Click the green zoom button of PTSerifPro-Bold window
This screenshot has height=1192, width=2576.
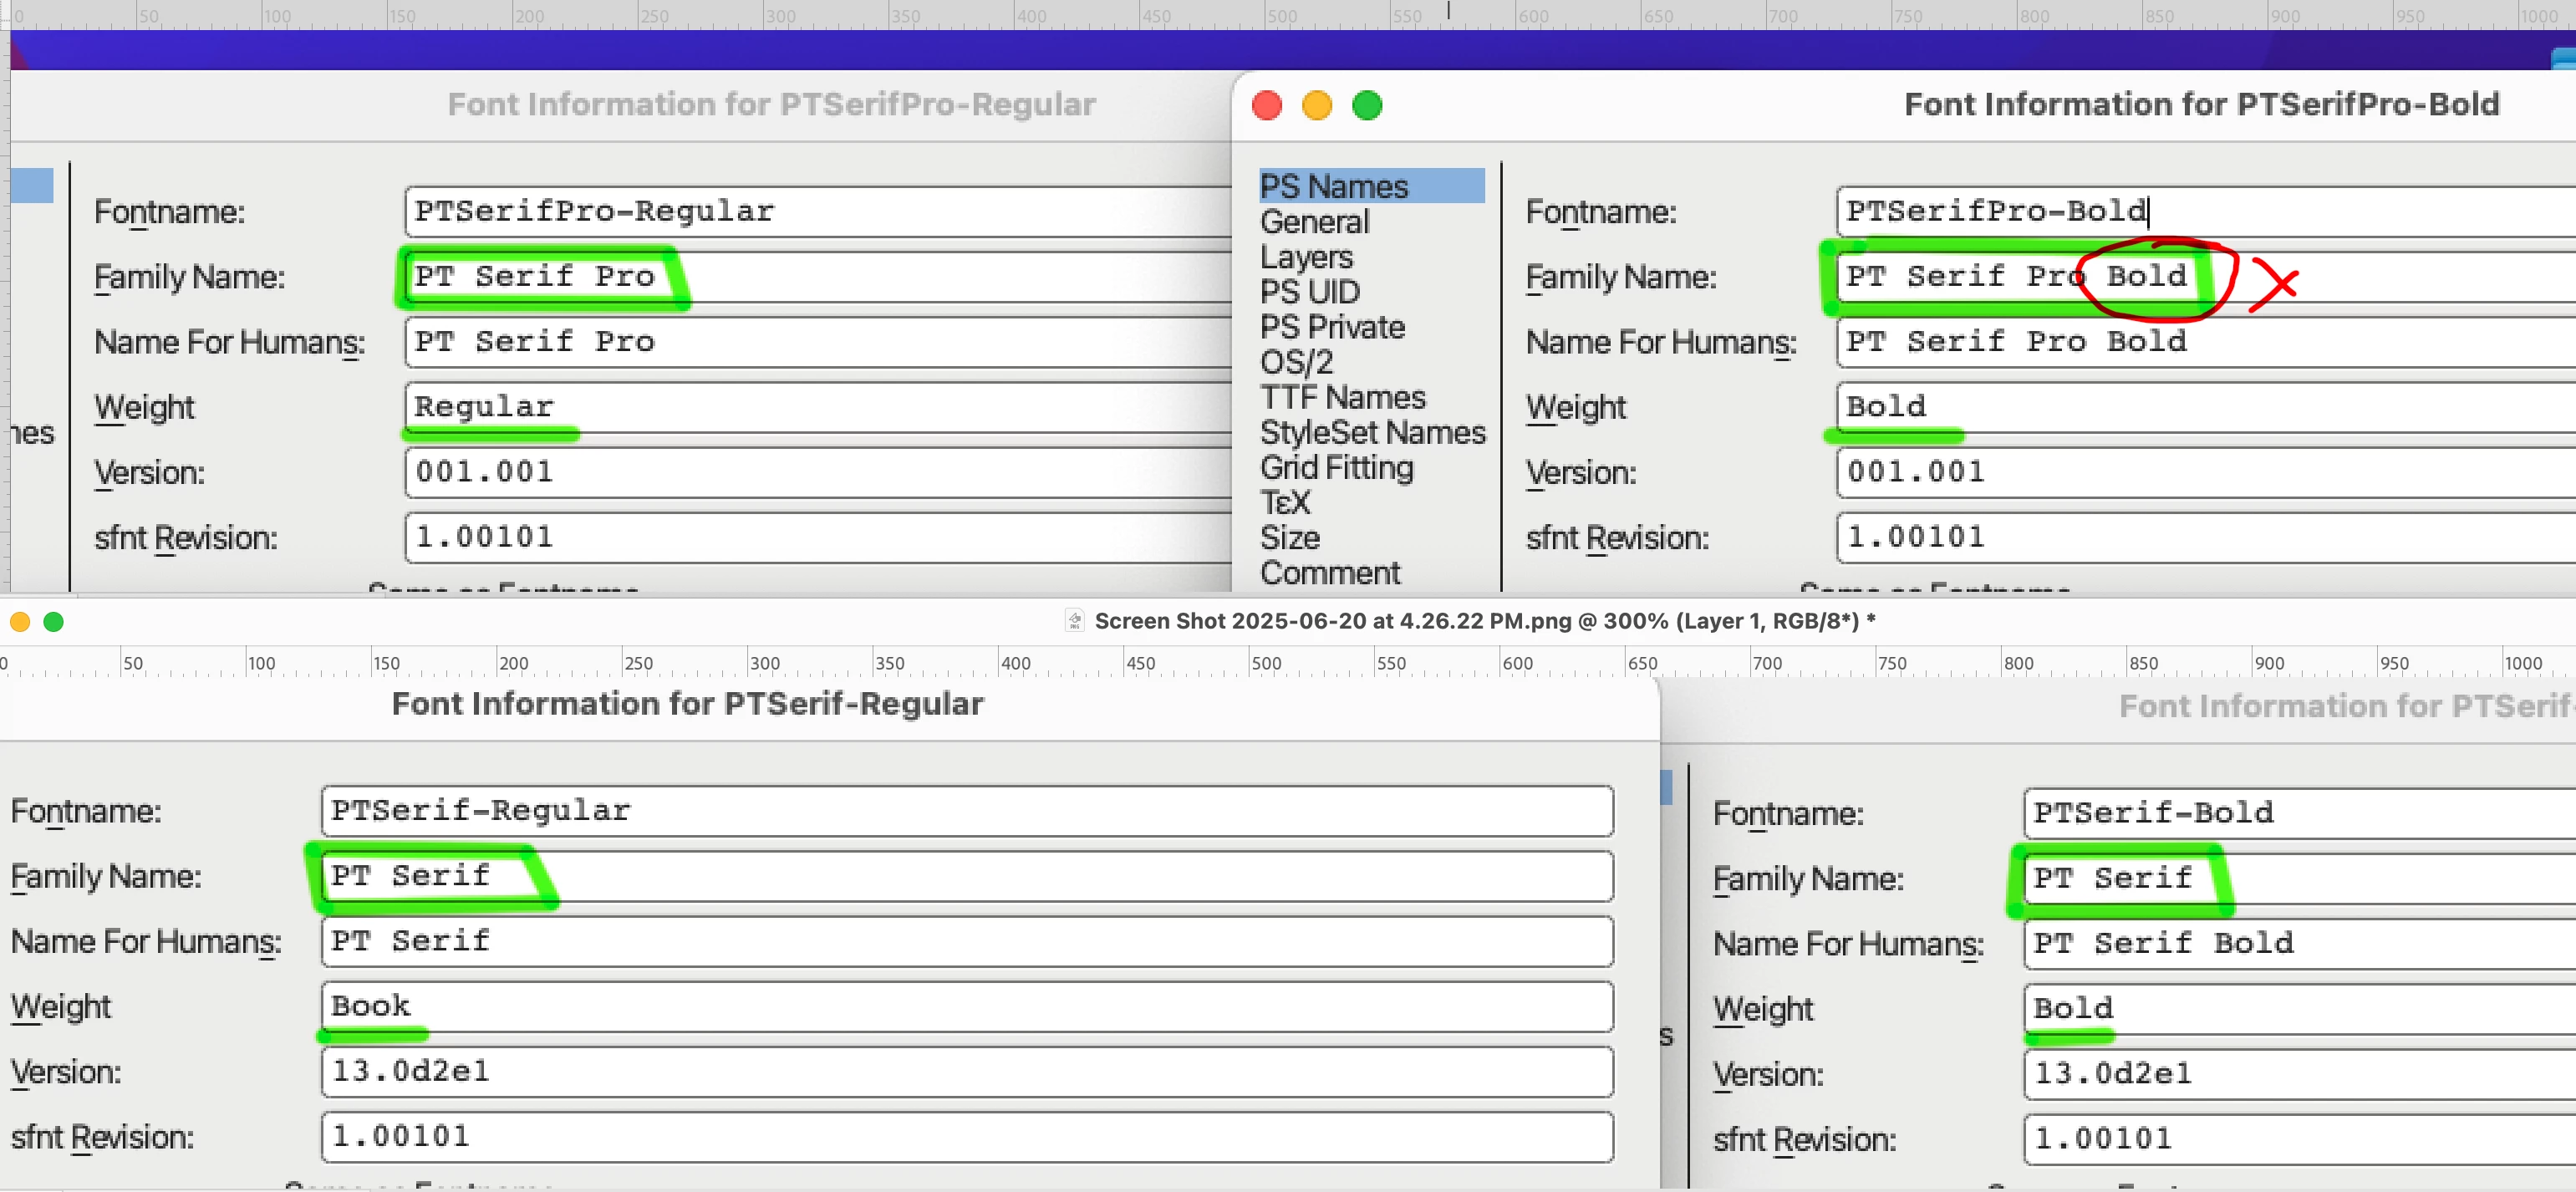pos(1366,105)
